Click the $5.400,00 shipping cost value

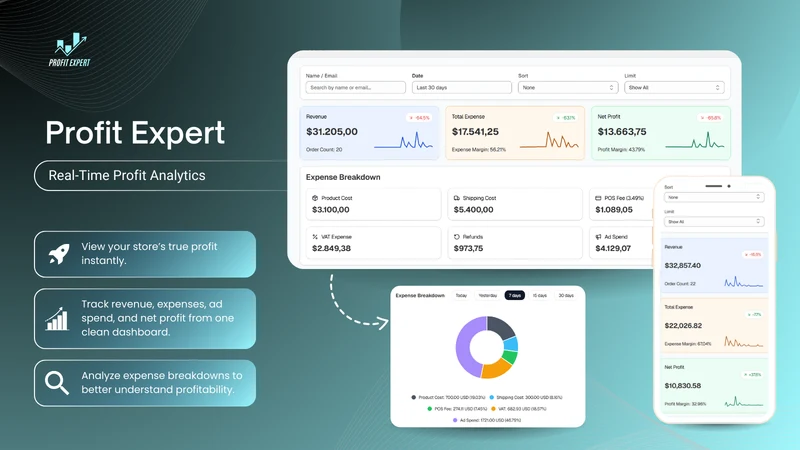tap(473, 210)
